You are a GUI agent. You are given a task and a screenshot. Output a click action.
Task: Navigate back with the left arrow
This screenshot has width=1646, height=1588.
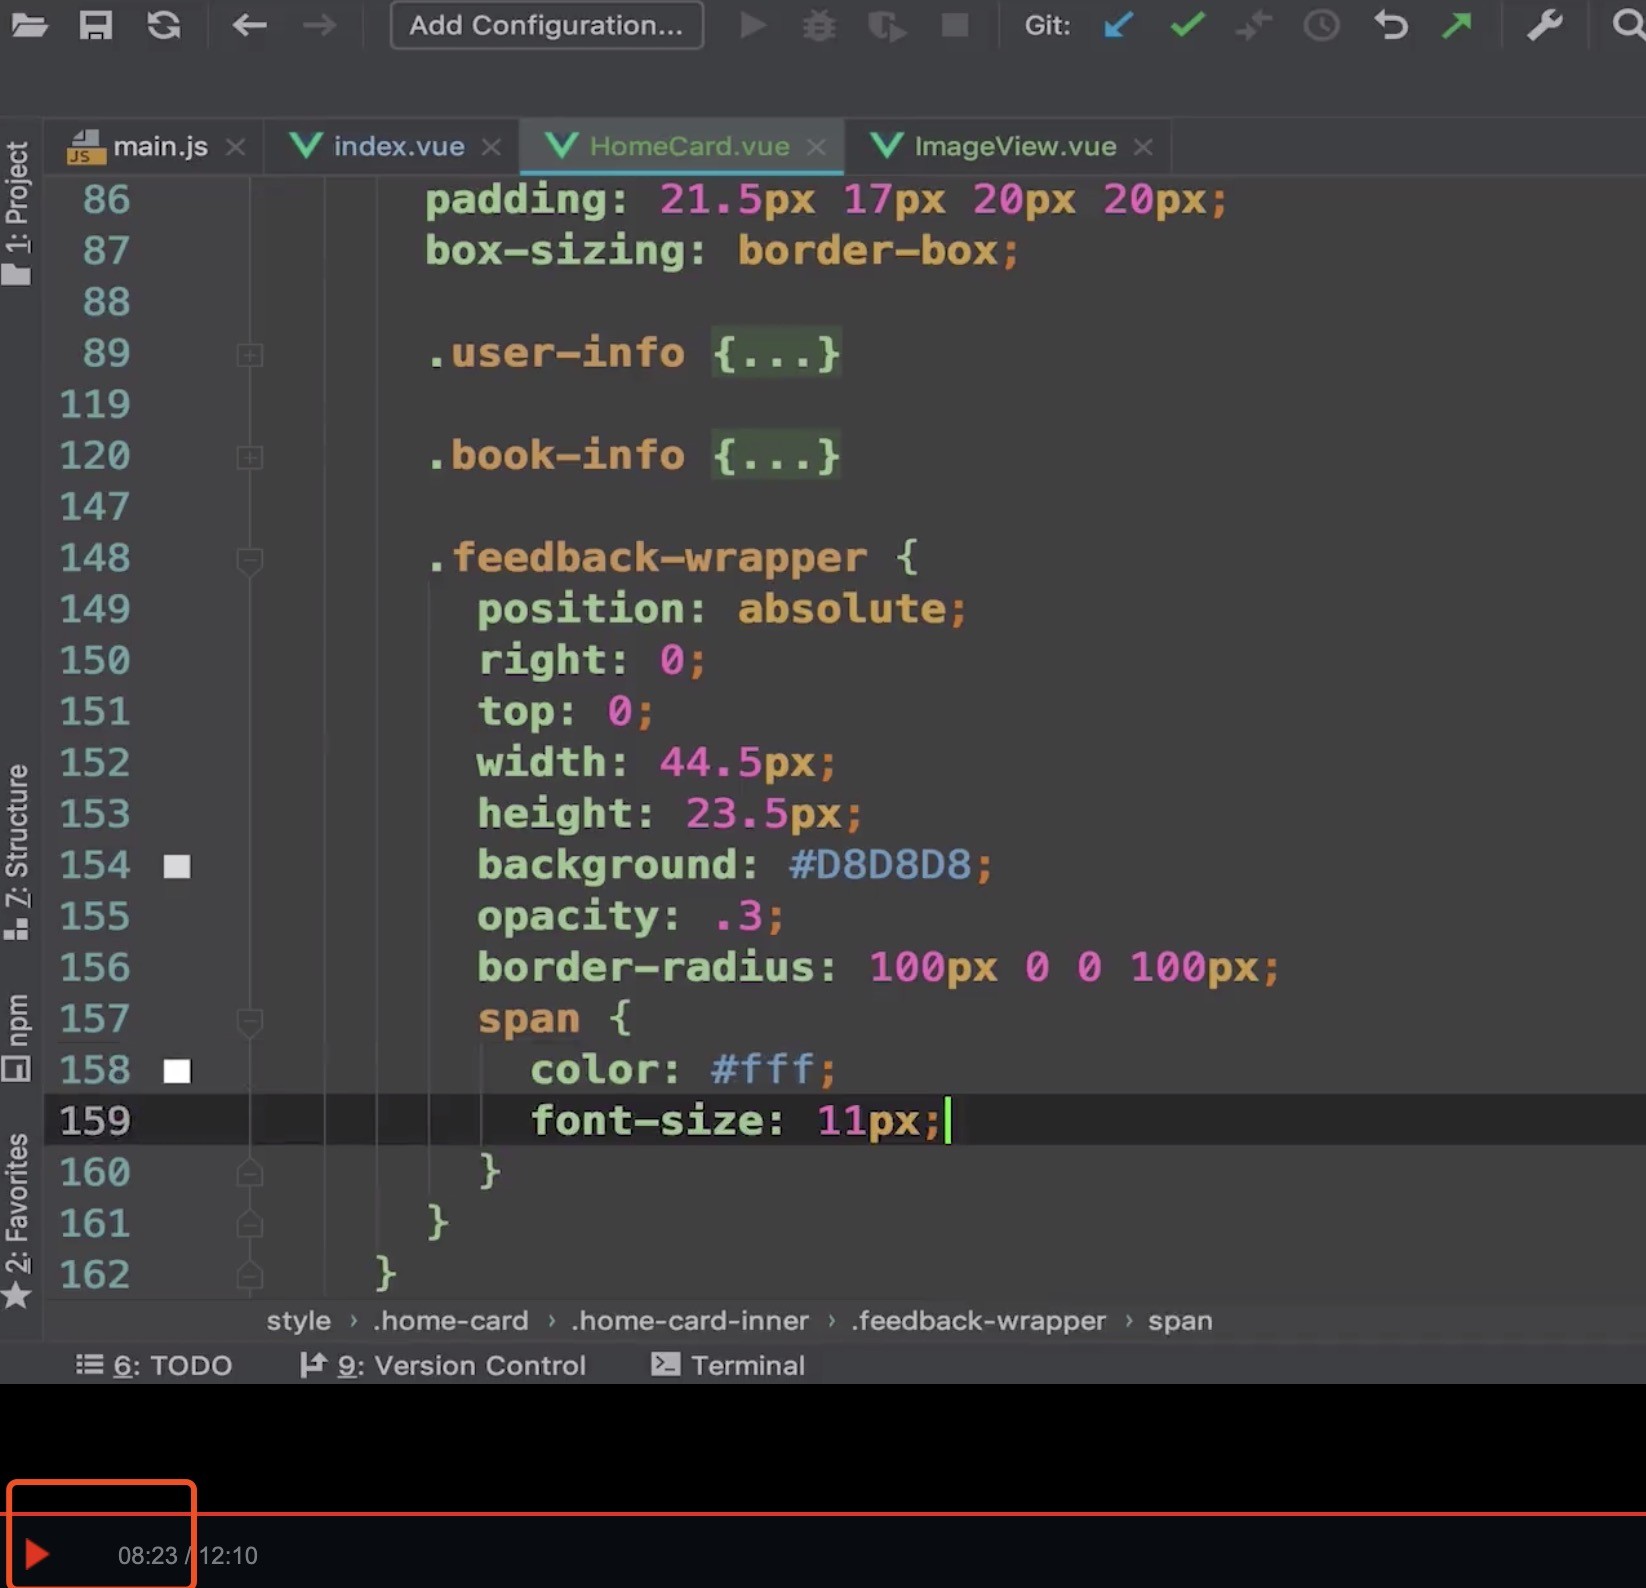pos(249,25)
